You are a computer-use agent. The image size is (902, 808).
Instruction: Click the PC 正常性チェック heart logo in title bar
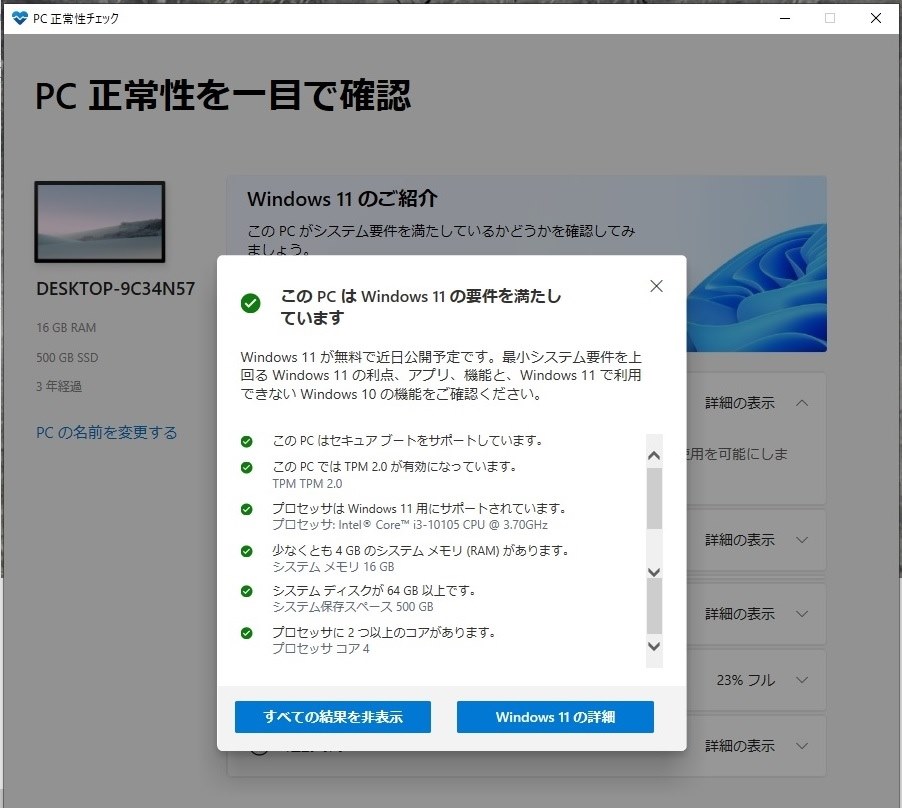pos(16,17)
